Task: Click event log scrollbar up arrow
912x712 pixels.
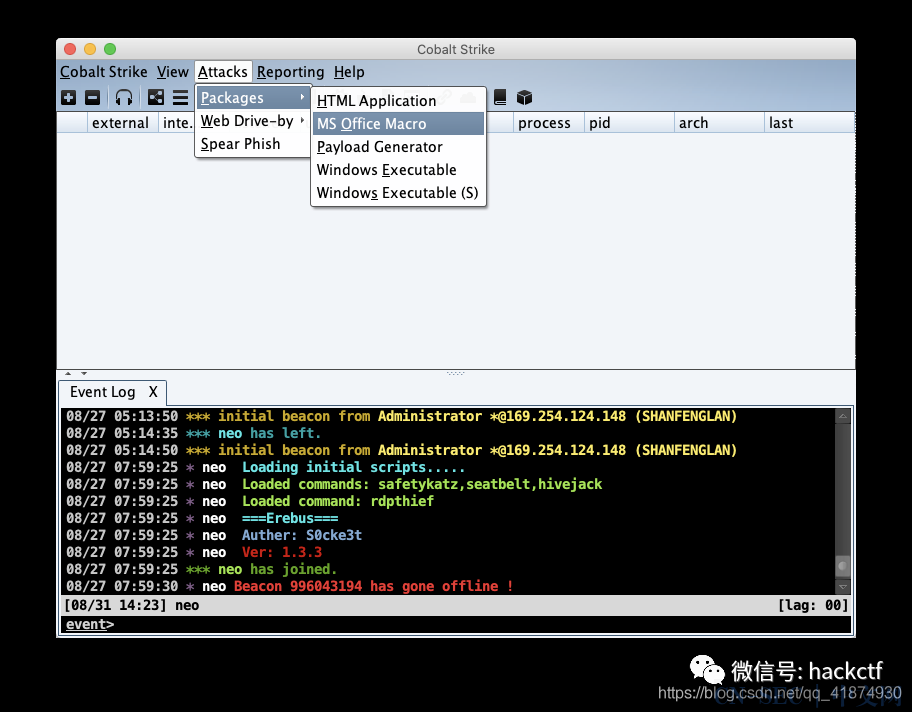Action: point(842,416)
